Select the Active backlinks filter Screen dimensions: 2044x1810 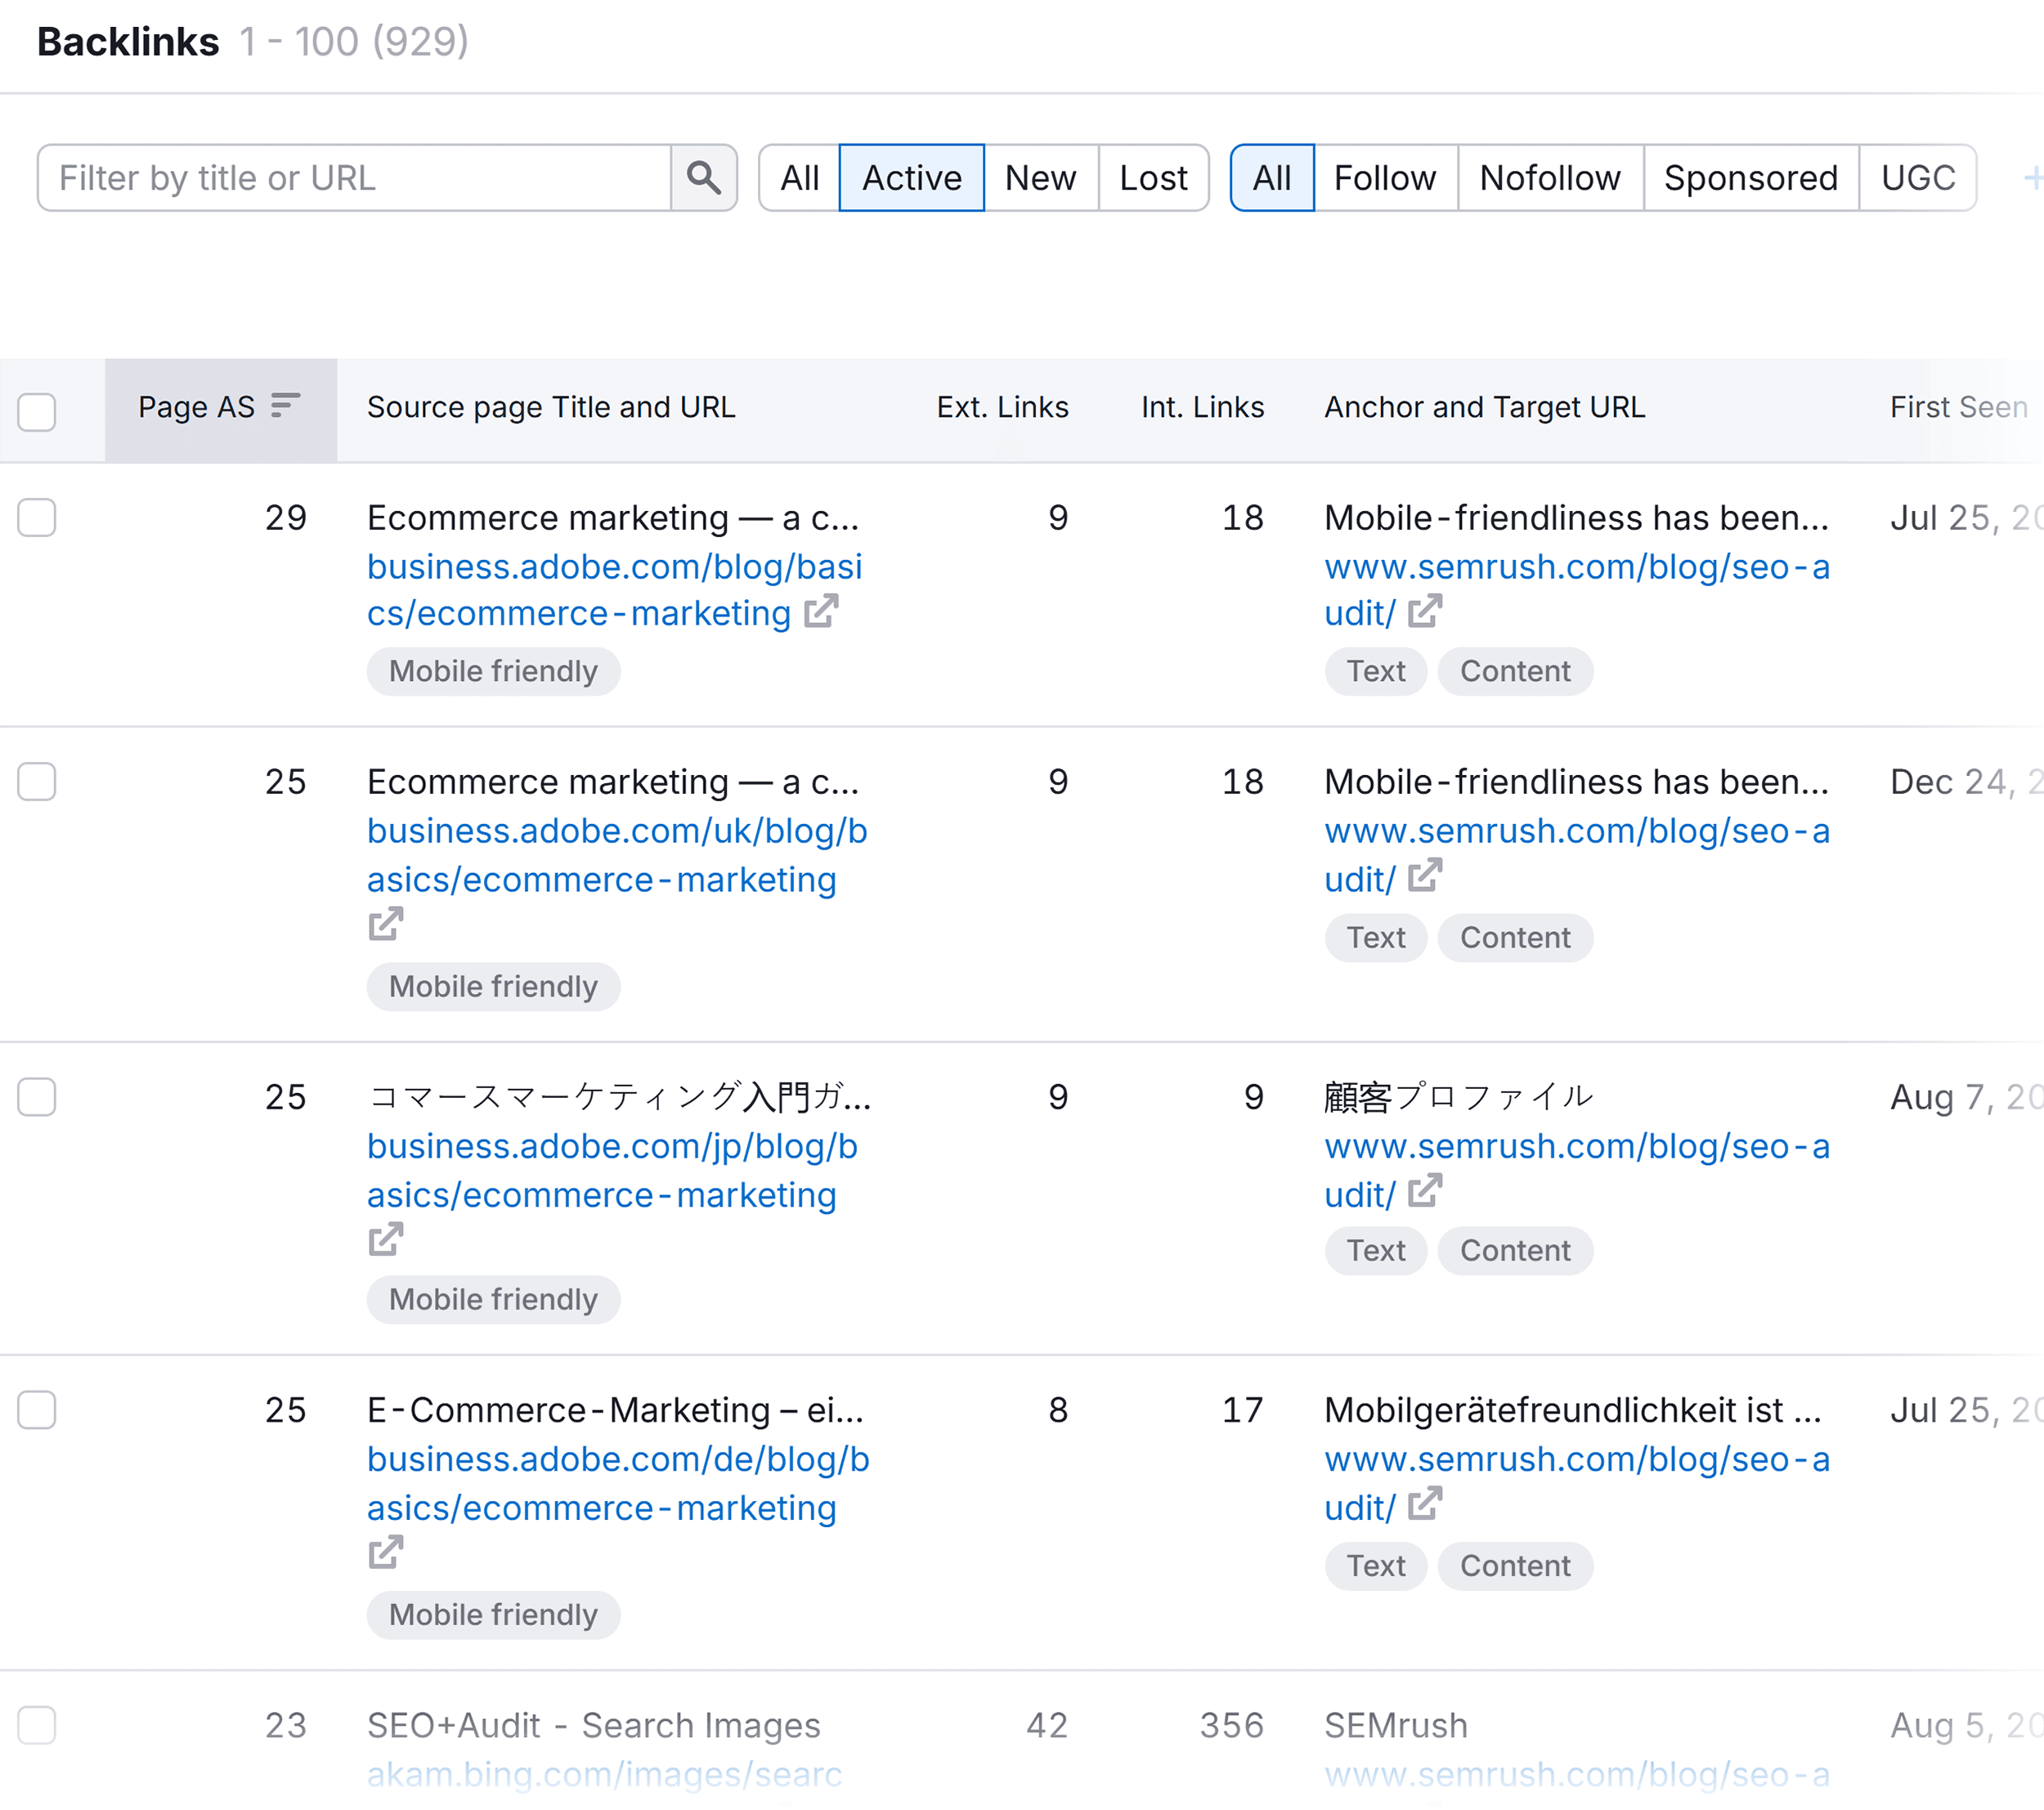click(x=912, y=178)
